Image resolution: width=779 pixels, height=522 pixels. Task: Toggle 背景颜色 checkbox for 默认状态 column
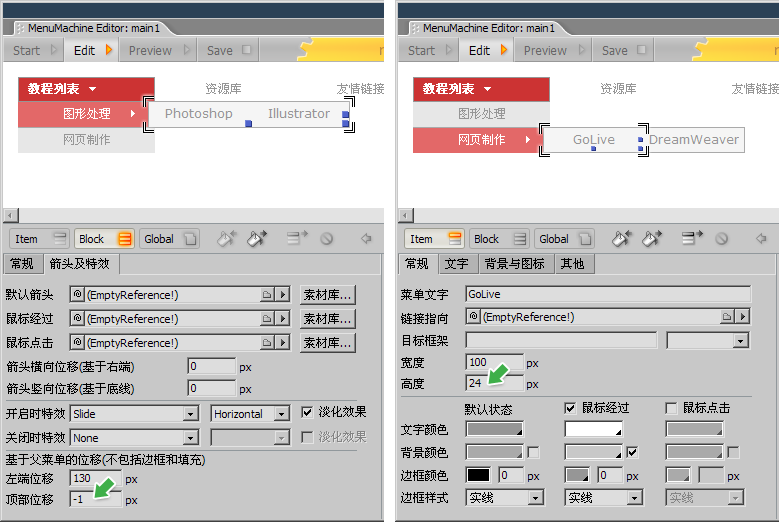point(534,452)
